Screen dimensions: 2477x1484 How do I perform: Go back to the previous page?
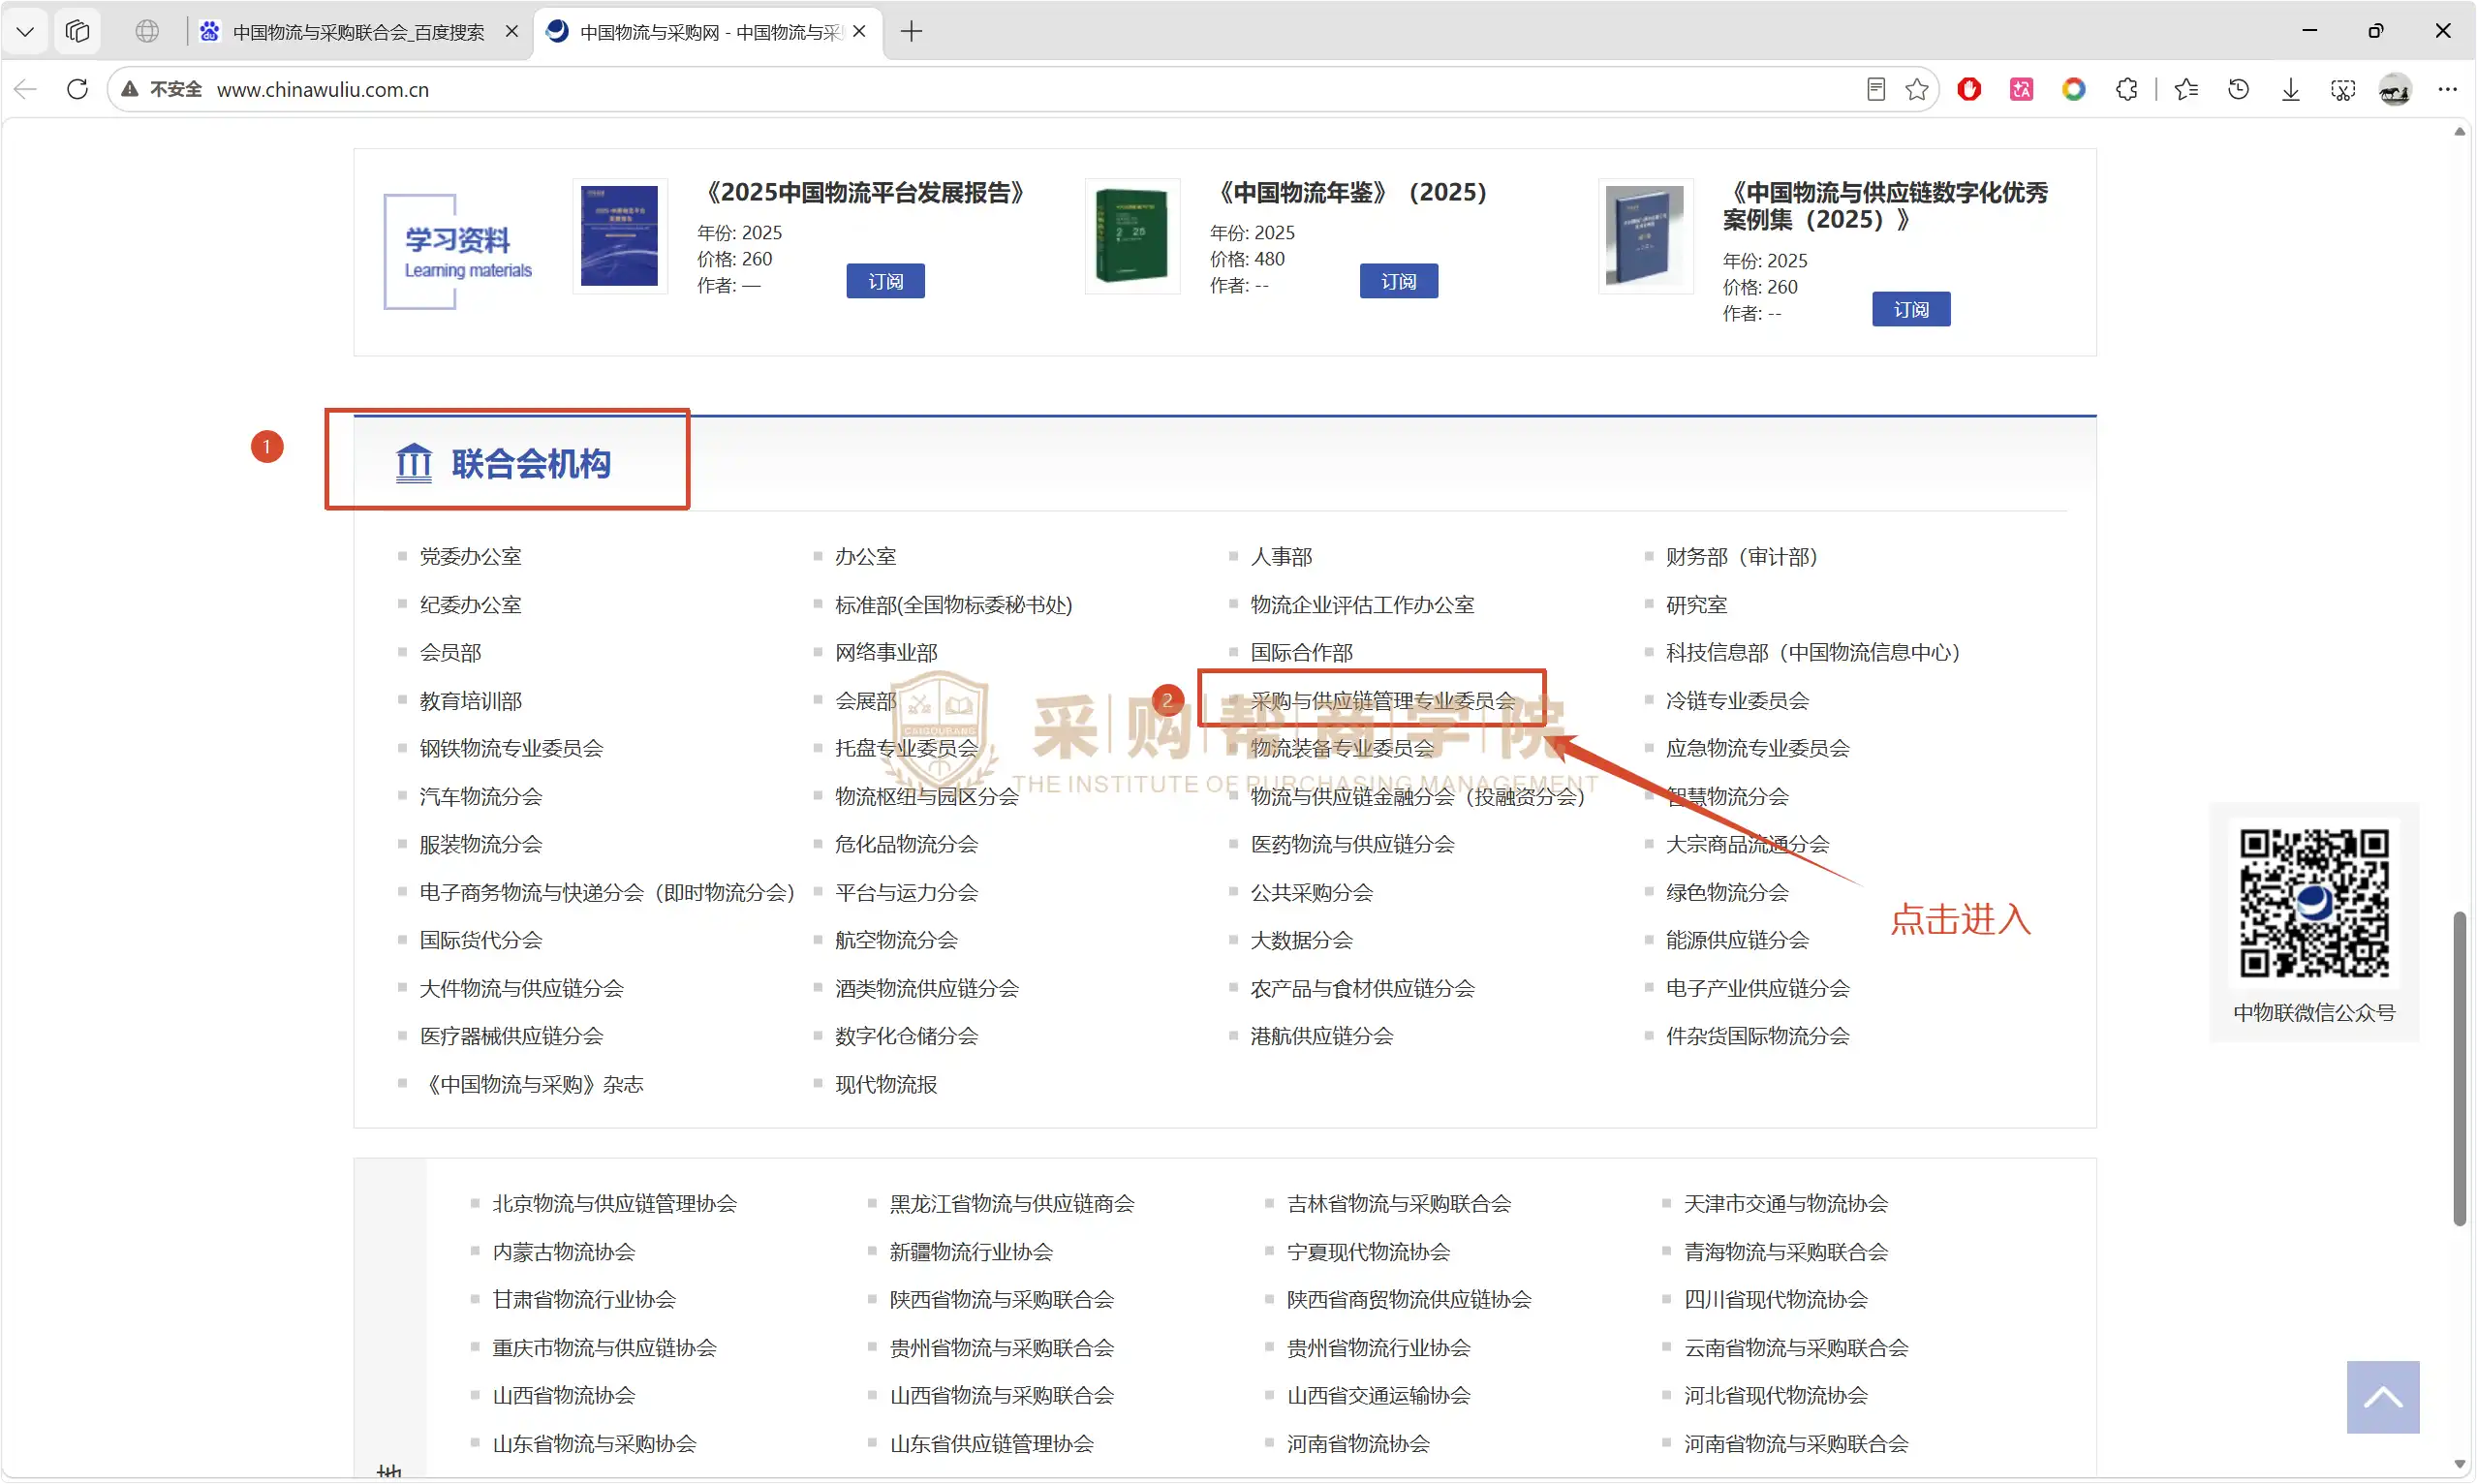(26, 89)
